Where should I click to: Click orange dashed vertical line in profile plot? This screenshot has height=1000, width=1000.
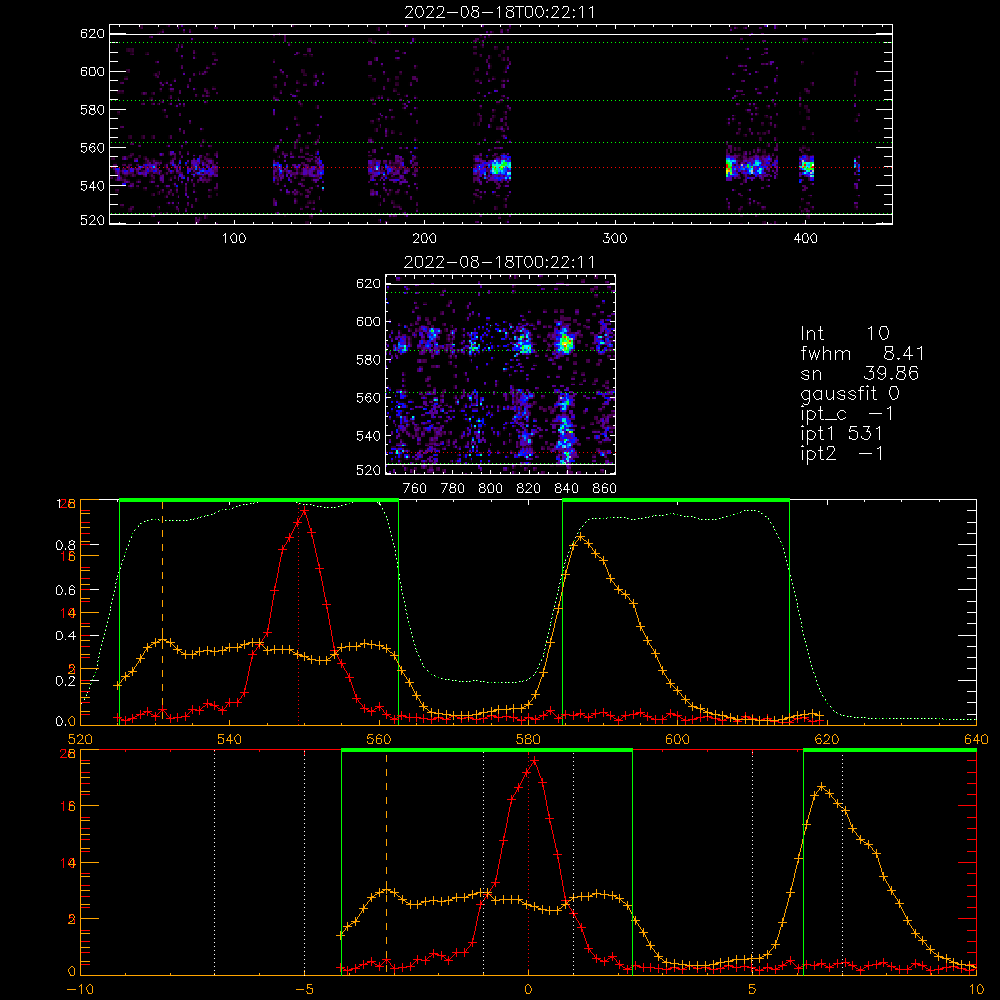click(x=162, y=612)
